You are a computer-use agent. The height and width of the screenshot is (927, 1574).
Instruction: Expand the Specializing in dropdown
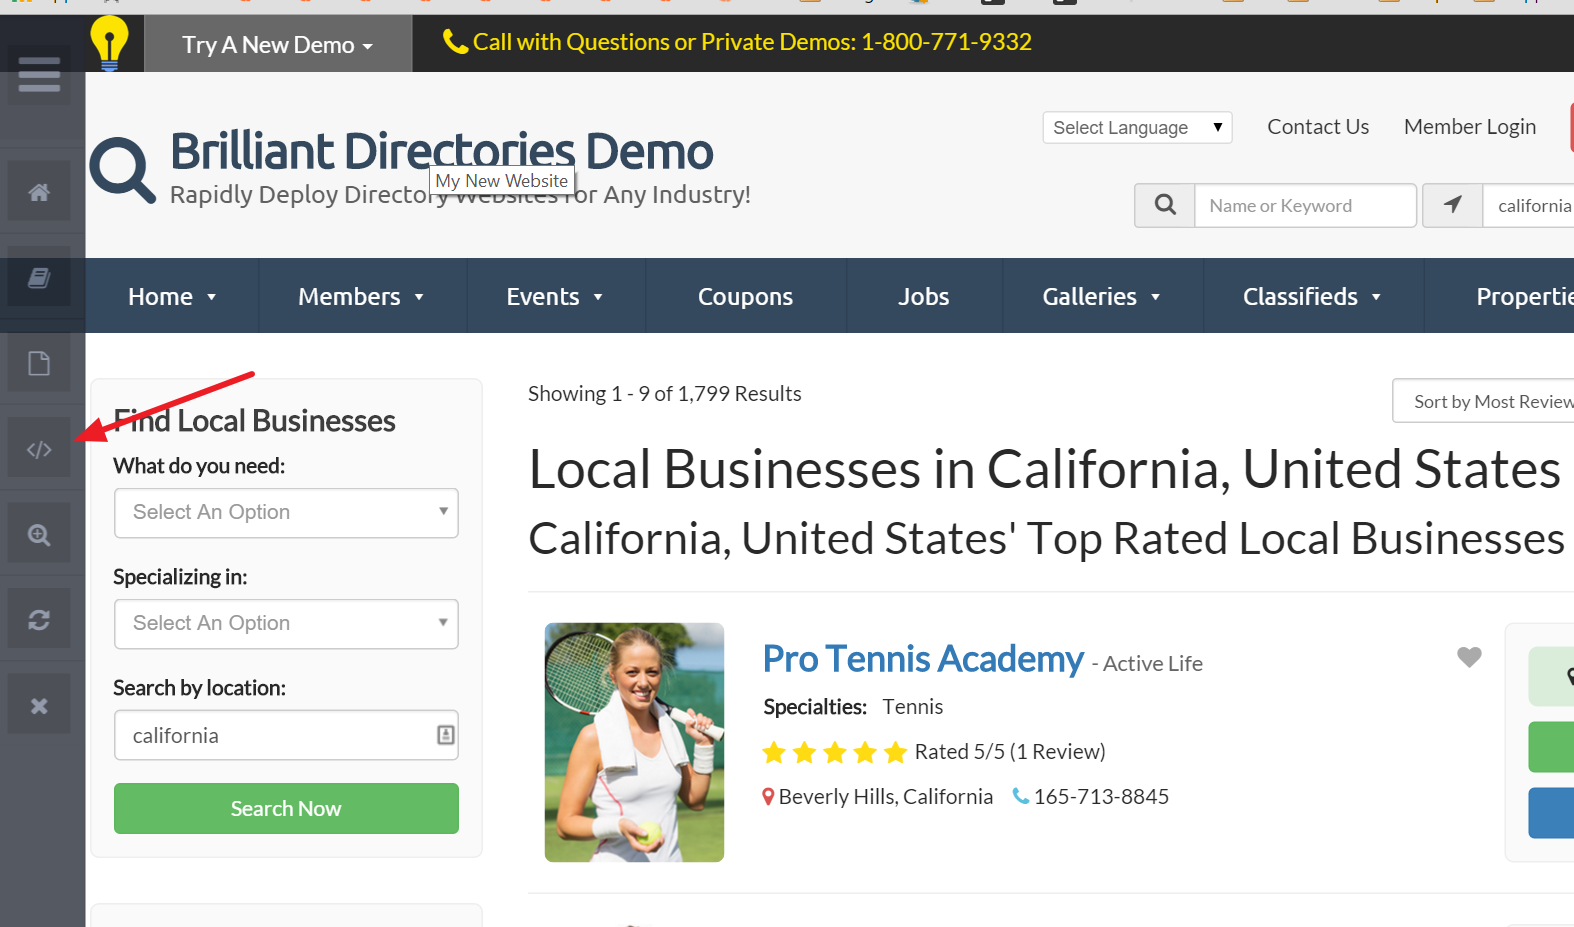pyautogui.click(x=286, y=624)
